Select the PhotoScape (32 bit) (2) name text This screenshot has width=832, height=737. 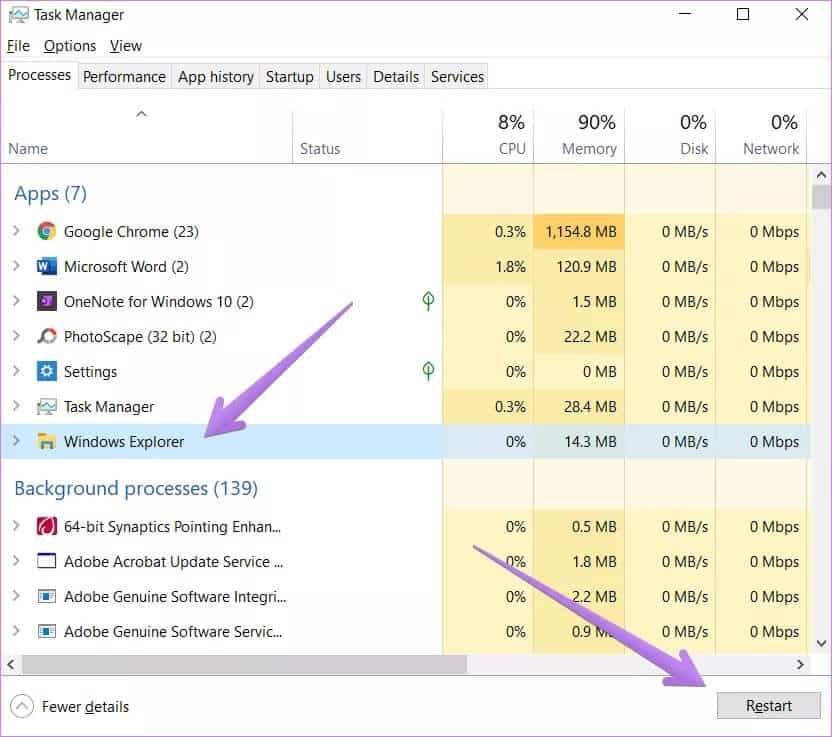click(x=140, y=337)
